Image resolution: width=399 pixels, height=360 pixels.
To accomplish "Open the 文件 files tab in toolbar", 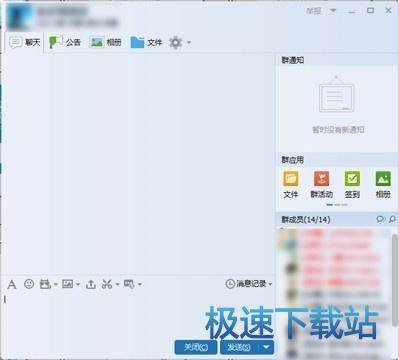I will (146, 42).
